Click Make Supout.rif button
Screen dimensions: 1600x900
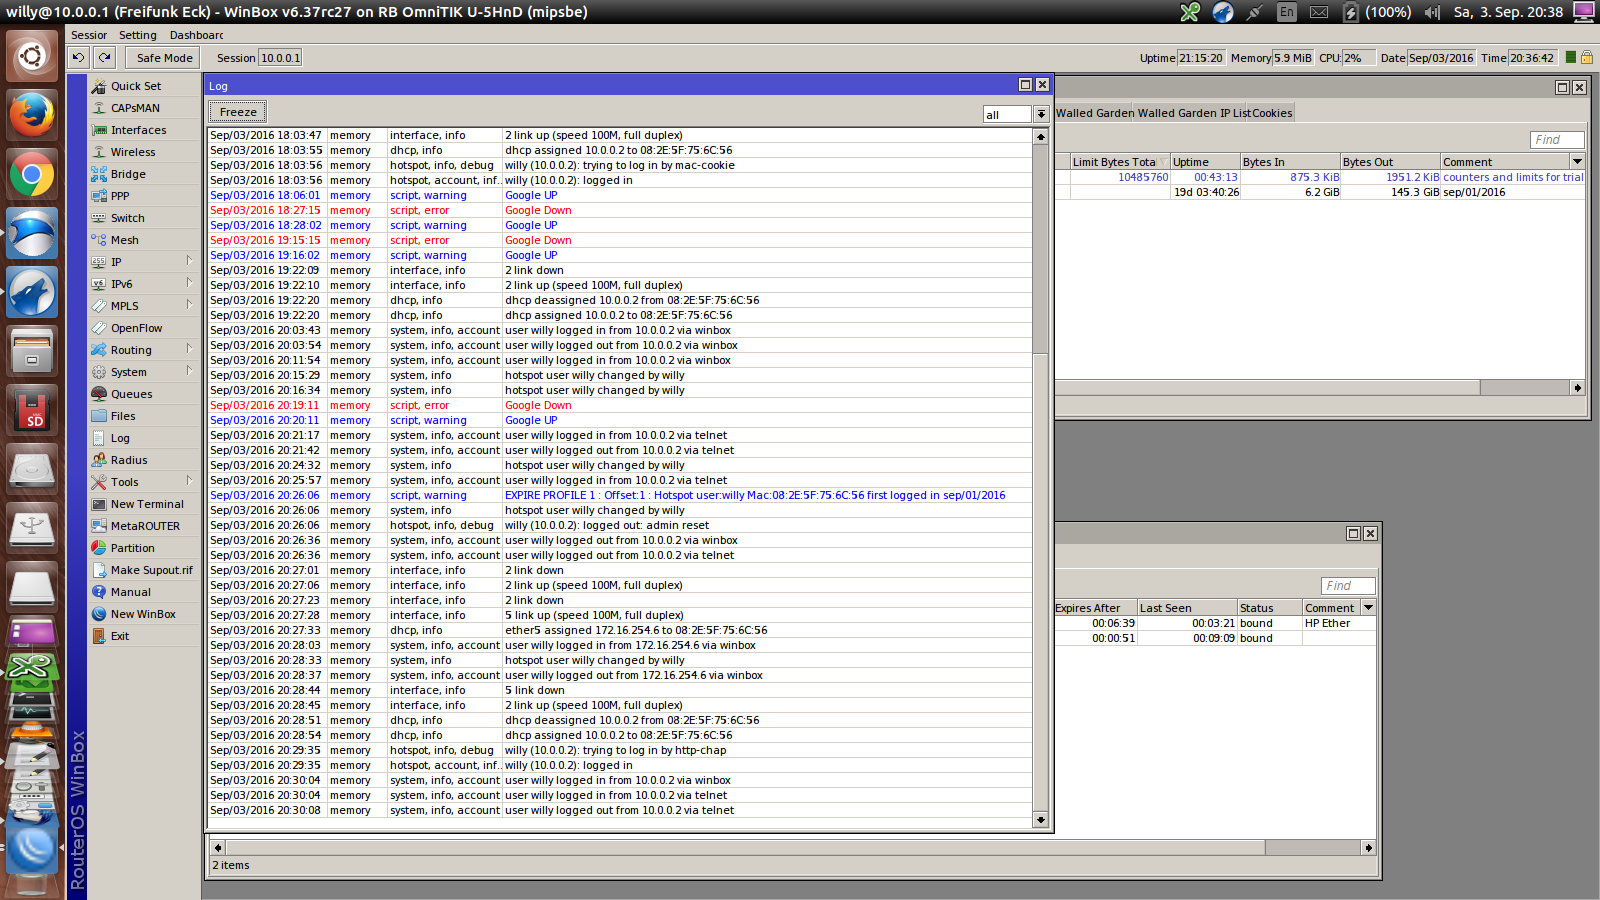pyautogui.click(x=151, y=570)
